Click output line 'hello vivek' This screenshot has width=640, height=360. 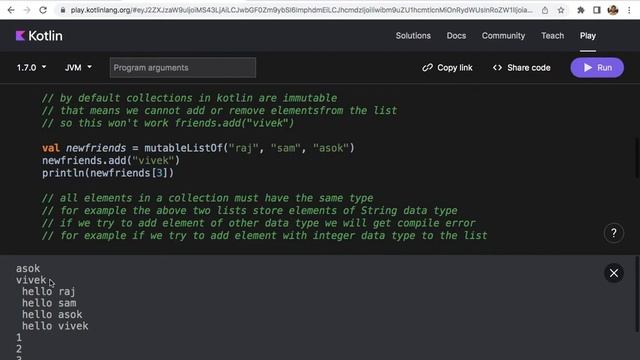tap(55, 326)
